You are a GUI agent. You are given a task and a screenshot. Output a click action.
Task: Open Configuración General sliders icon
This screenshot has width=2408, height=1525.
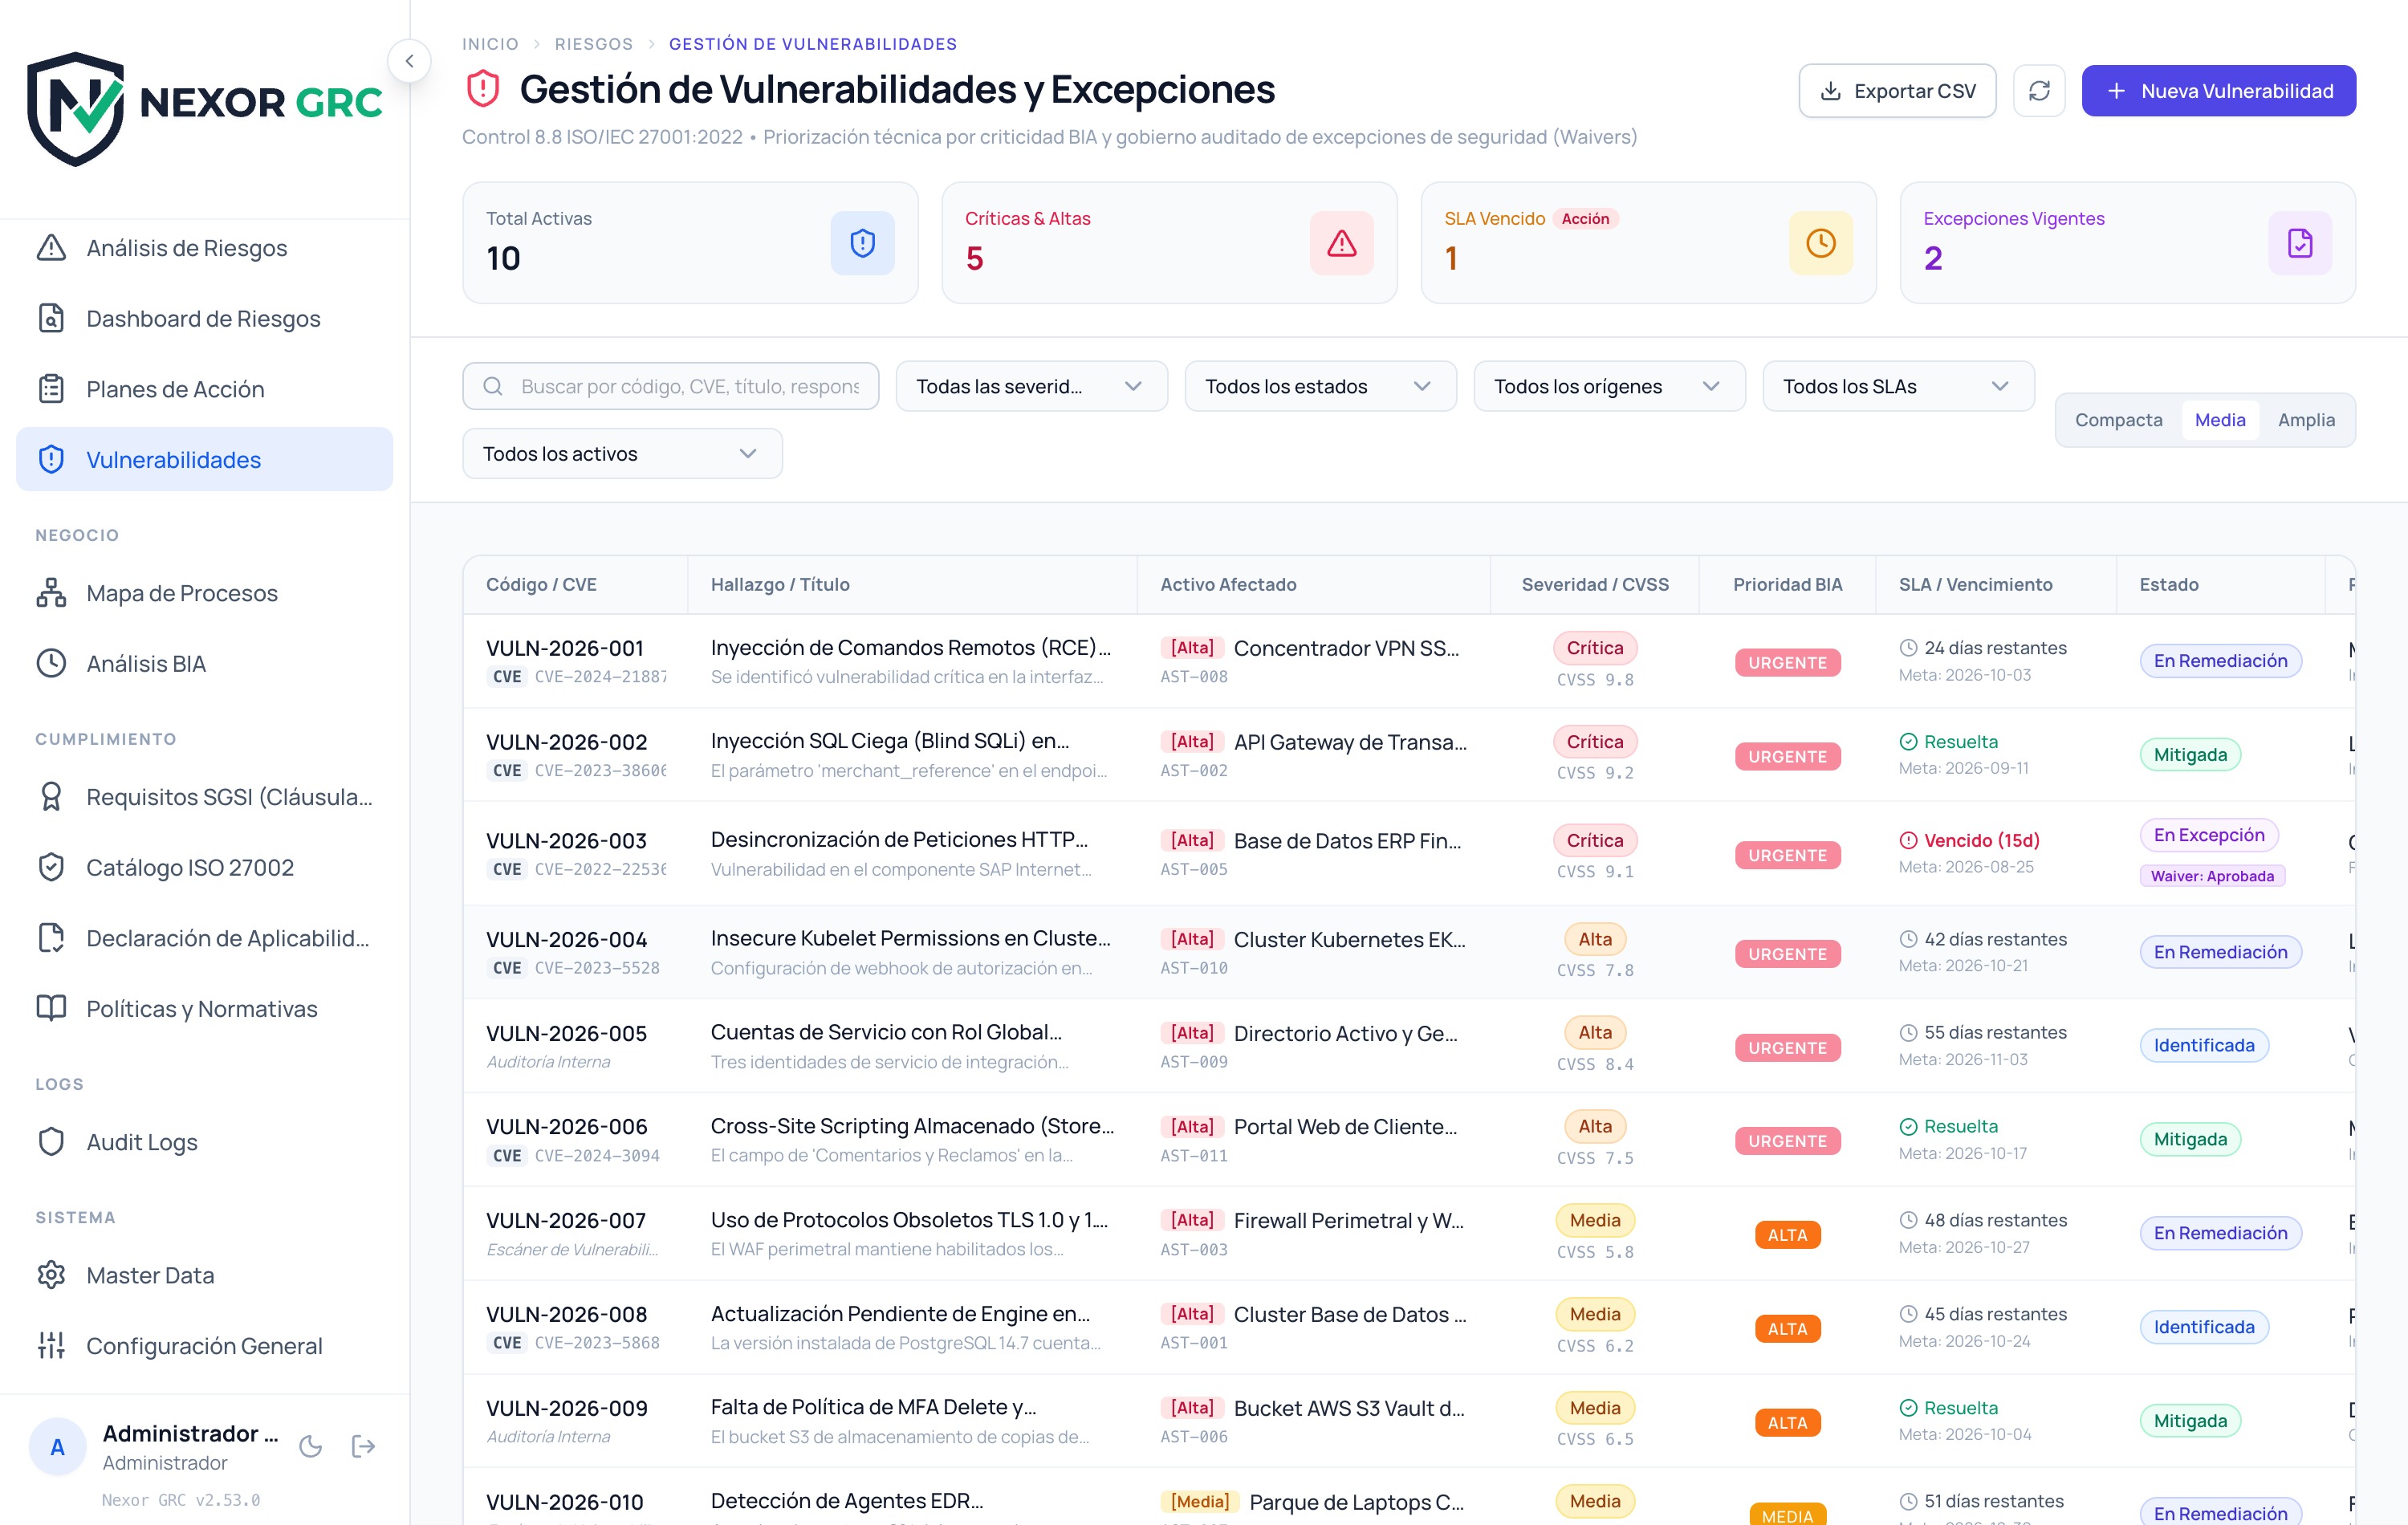(51, 1345)
